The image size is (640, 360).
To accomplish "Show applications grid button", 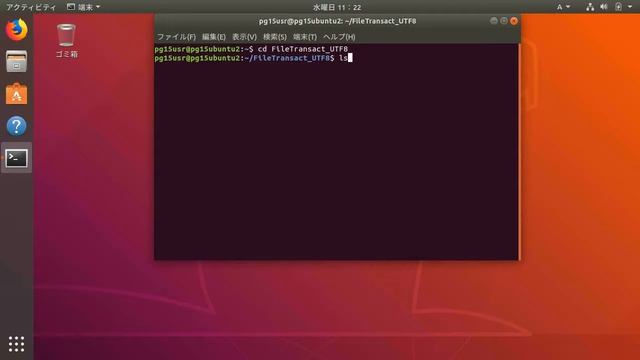I will [16, 344].
